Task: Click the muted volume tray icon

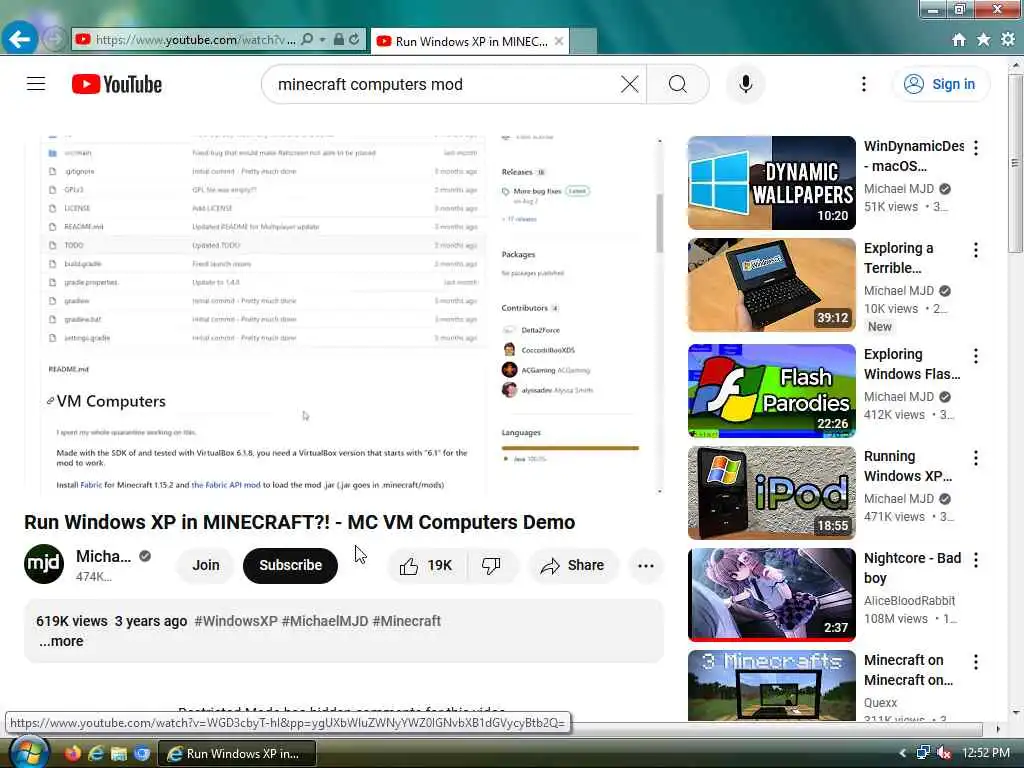Action: tap(944, 753)
